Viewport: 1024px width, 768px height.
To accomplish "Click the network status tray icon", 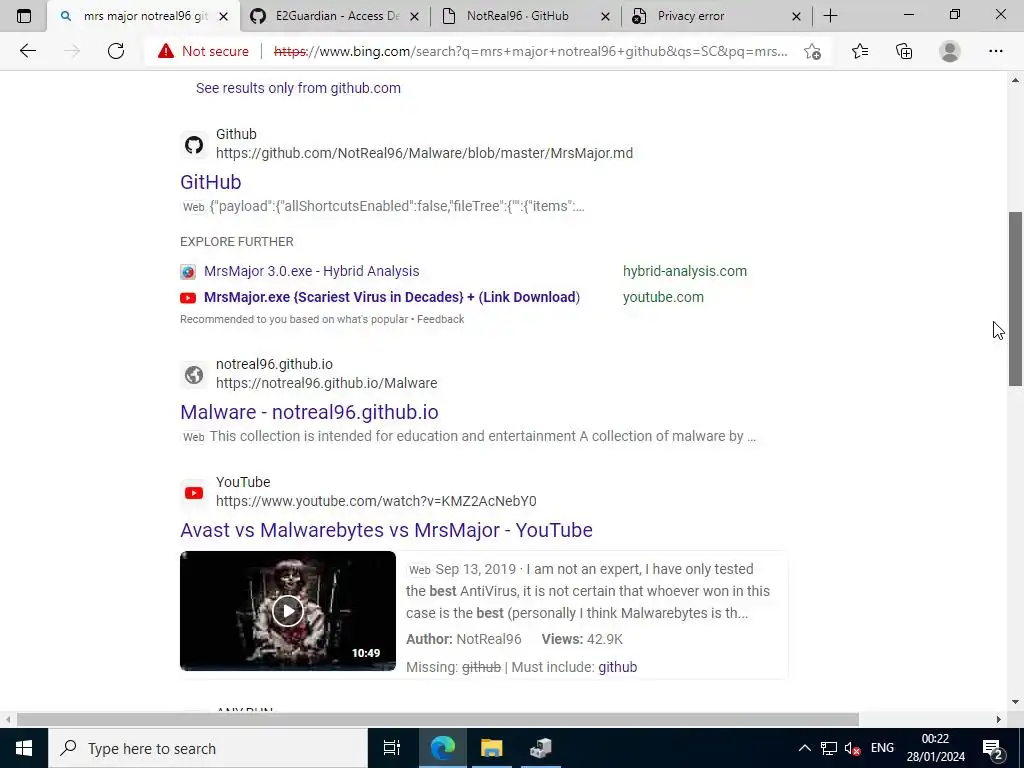I will pos(829,748).
